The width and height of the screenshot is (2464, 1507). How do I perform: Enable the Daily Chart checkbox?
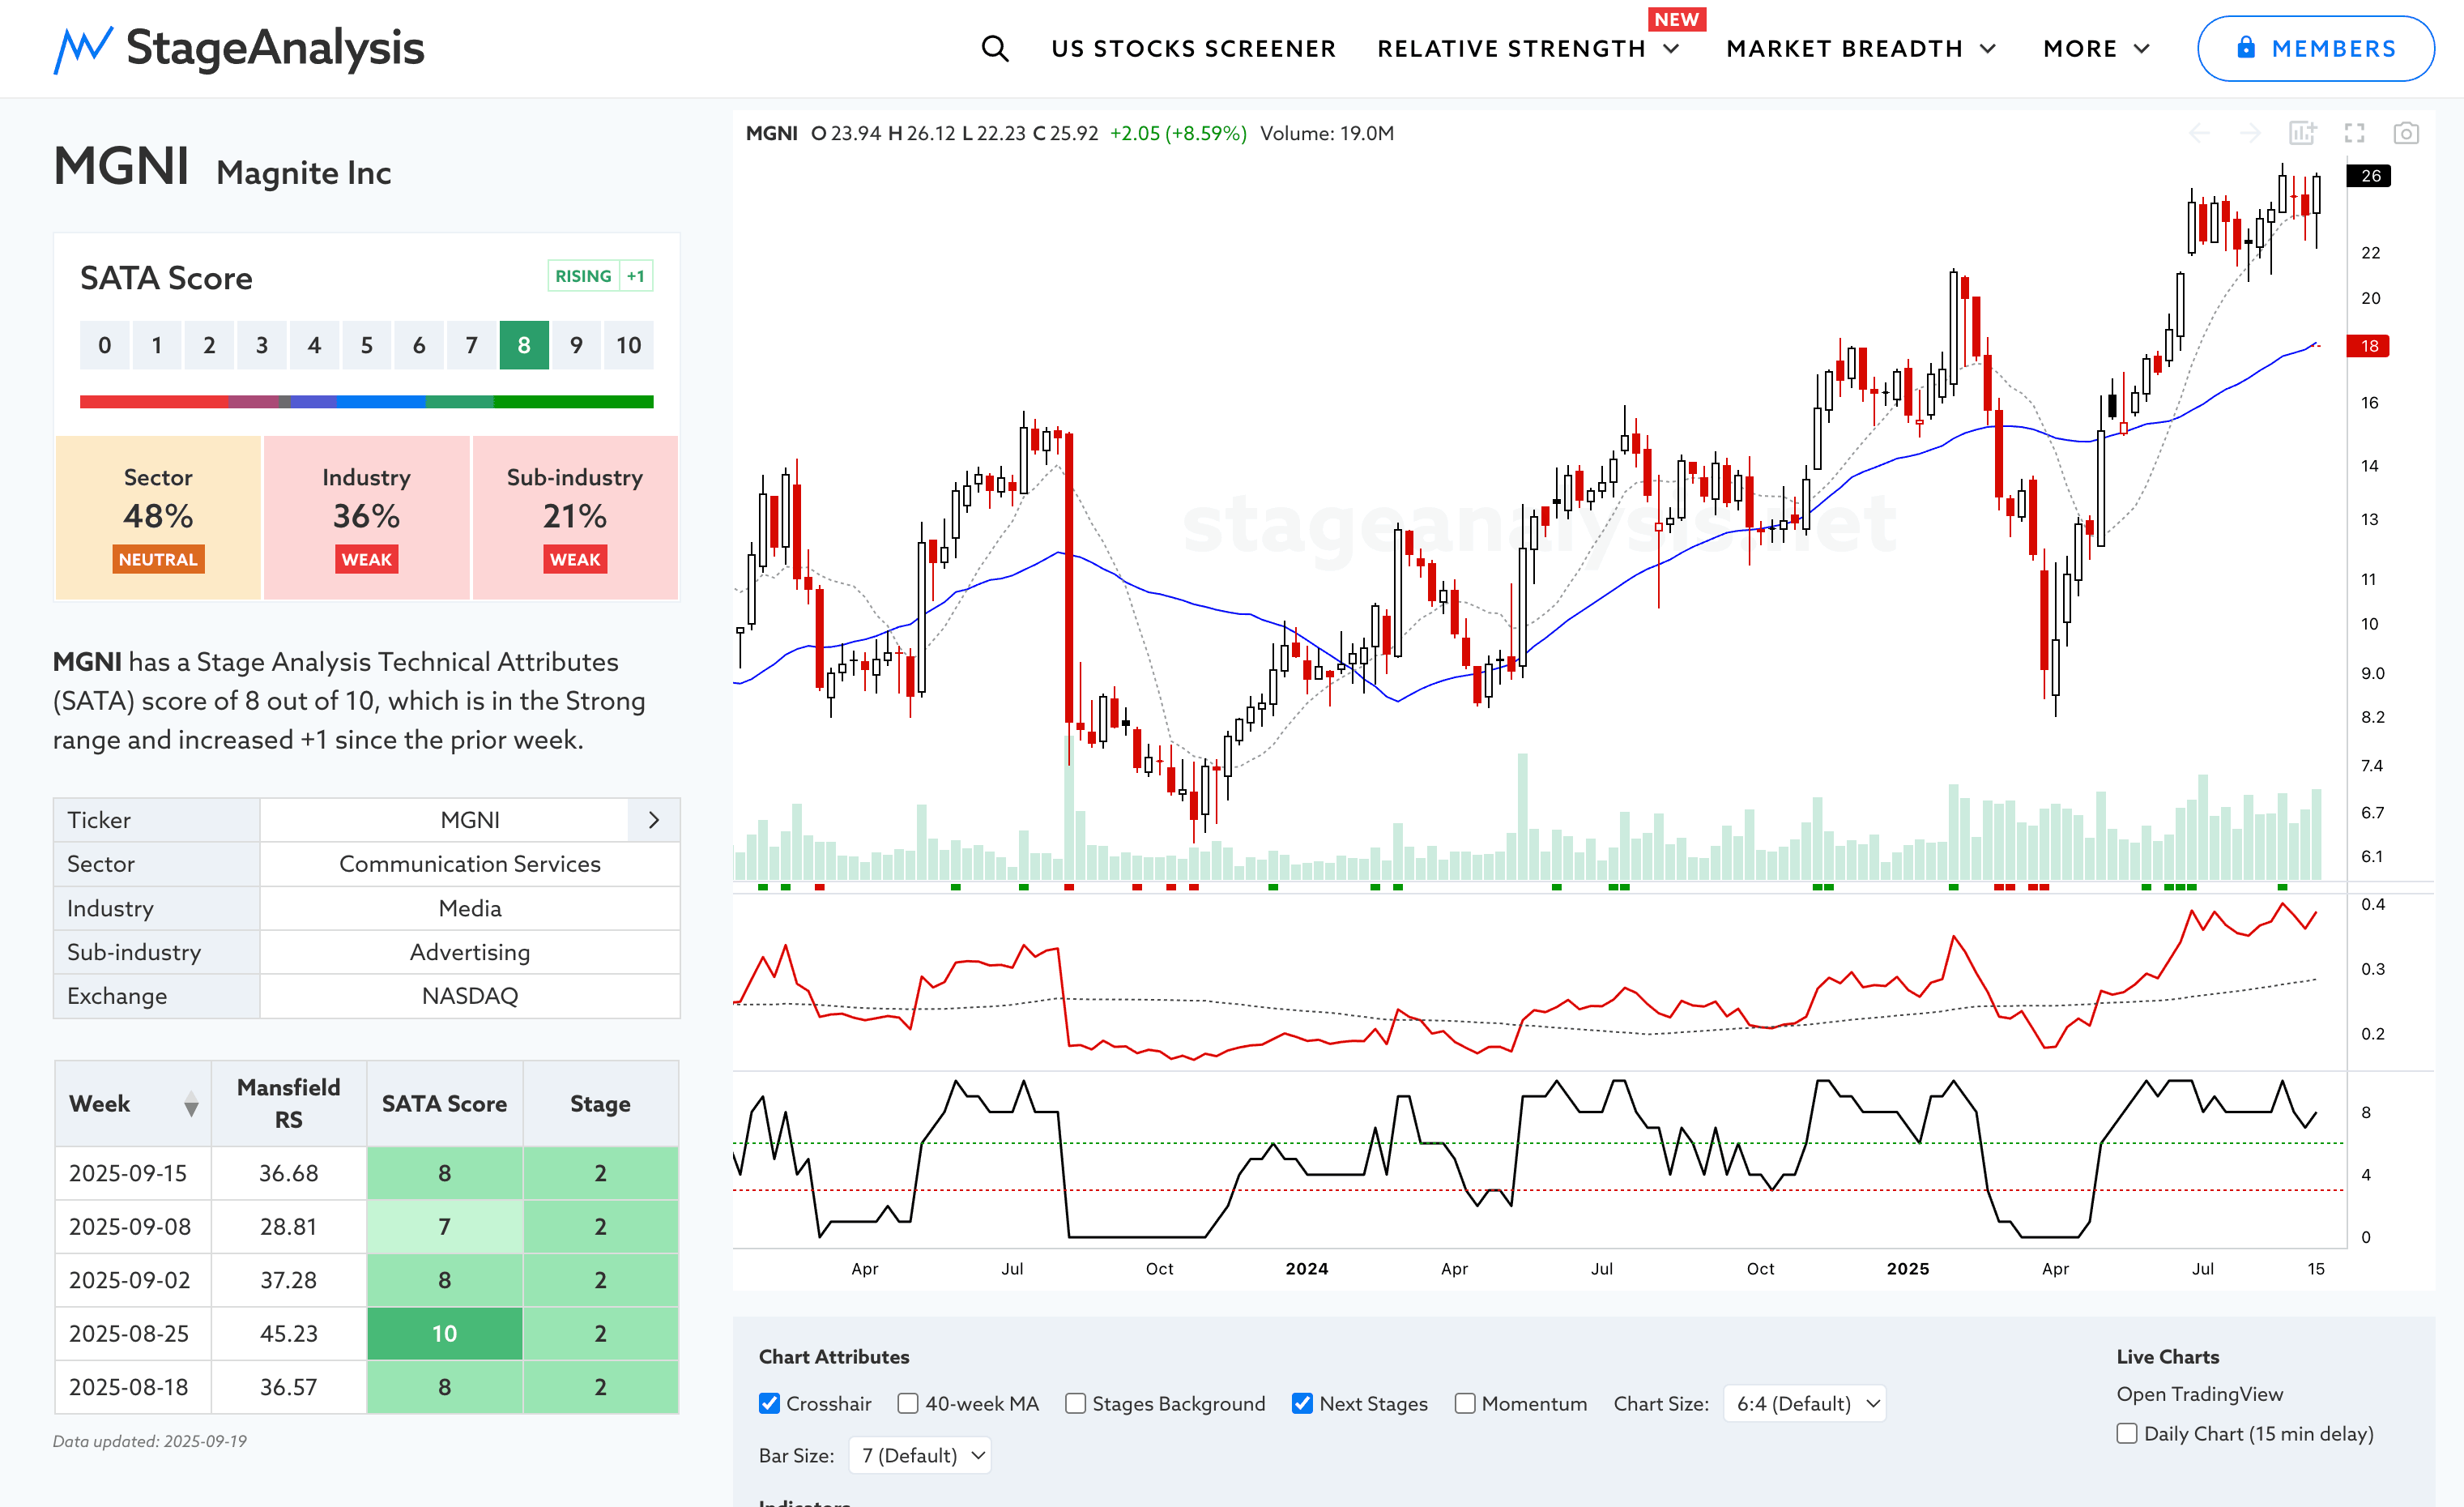[x=2127, y=1433]
